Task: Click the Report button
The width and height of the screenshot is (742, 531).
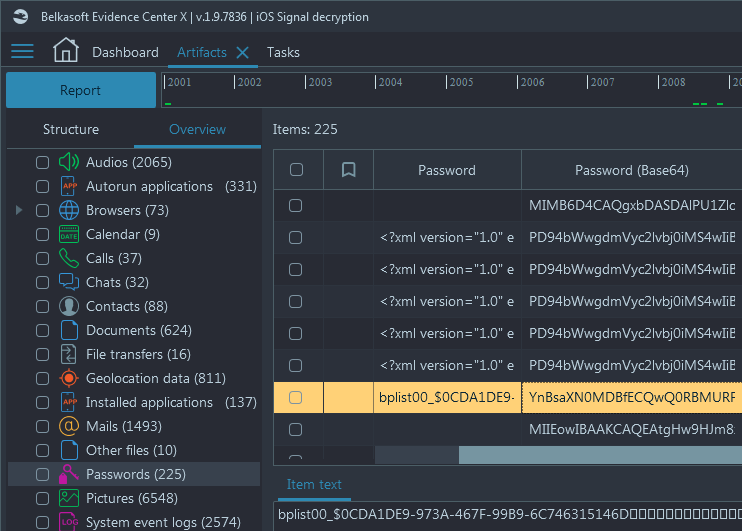Action: pyautogui.click(x=81, y=90)
